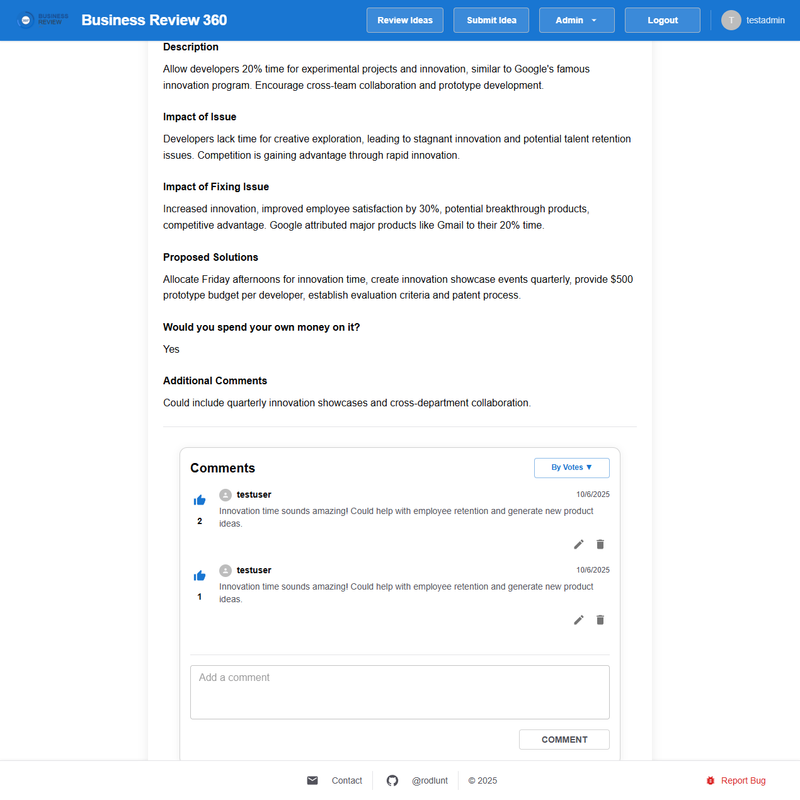
Task: Open the testadmin avatar icon
Action: (731, 20)
